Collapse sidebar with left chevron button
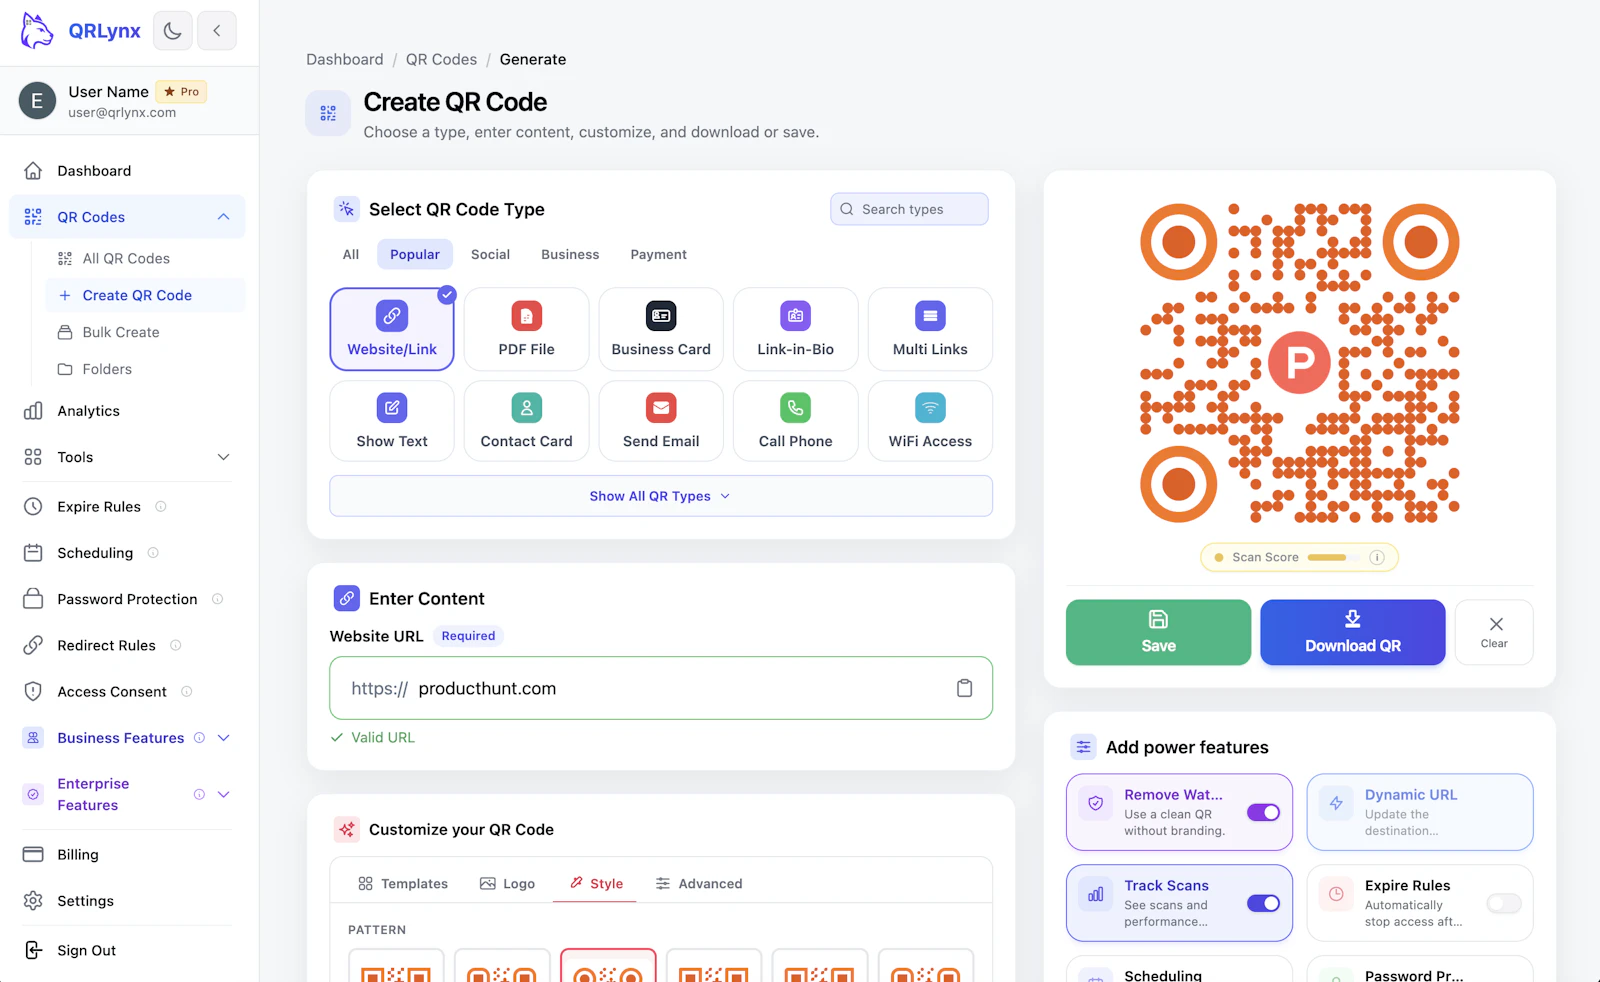The height and width of the screenshot is (982, 1600). click(x=217, y=31)
